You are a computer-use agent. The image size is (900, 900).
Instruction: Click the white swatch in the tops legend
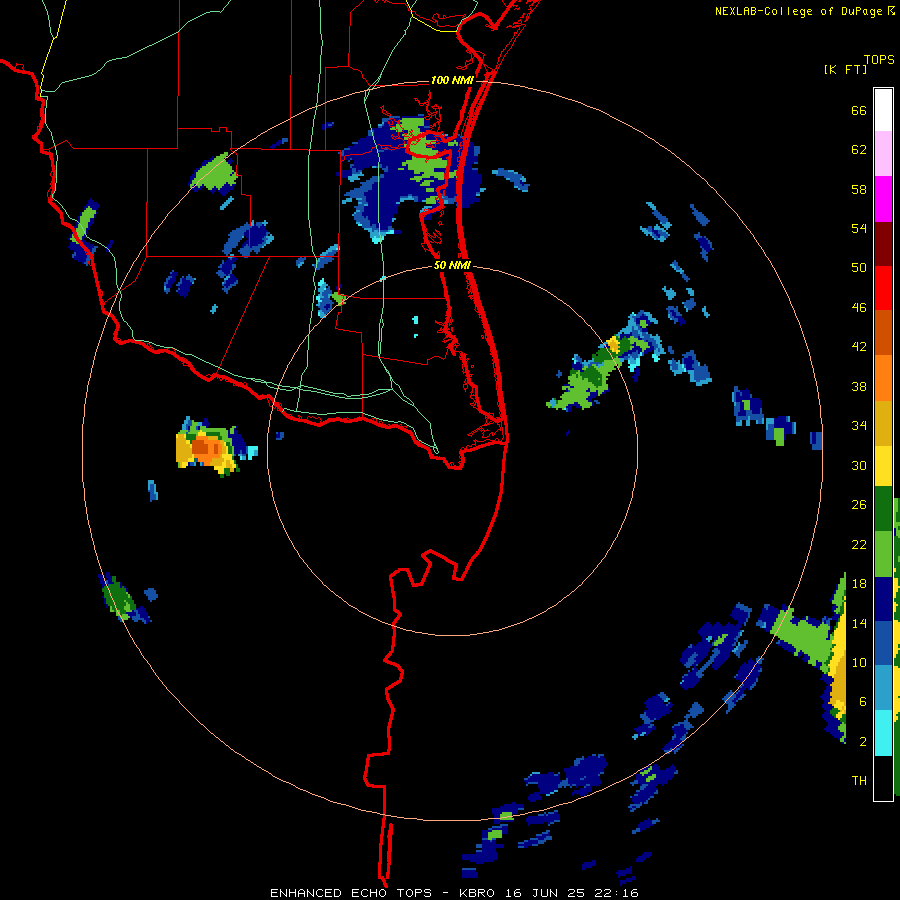point(883,110)
